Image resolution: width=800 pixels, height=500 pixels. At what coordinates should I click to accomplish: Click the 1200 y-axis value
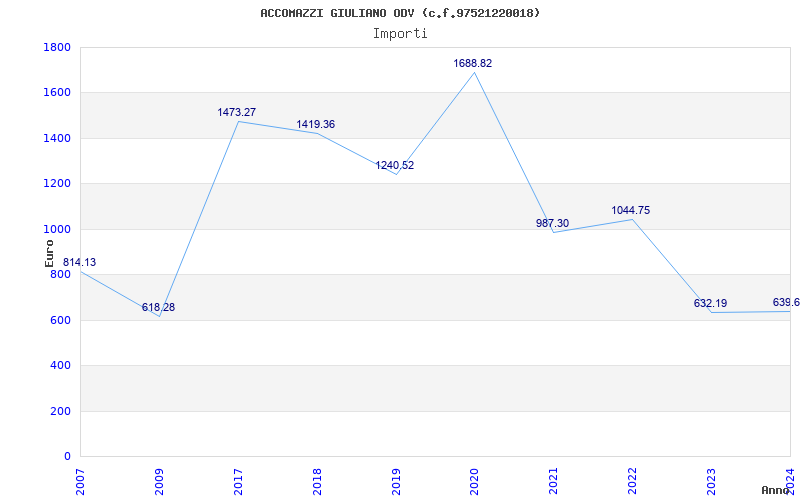tap(57, 184)
